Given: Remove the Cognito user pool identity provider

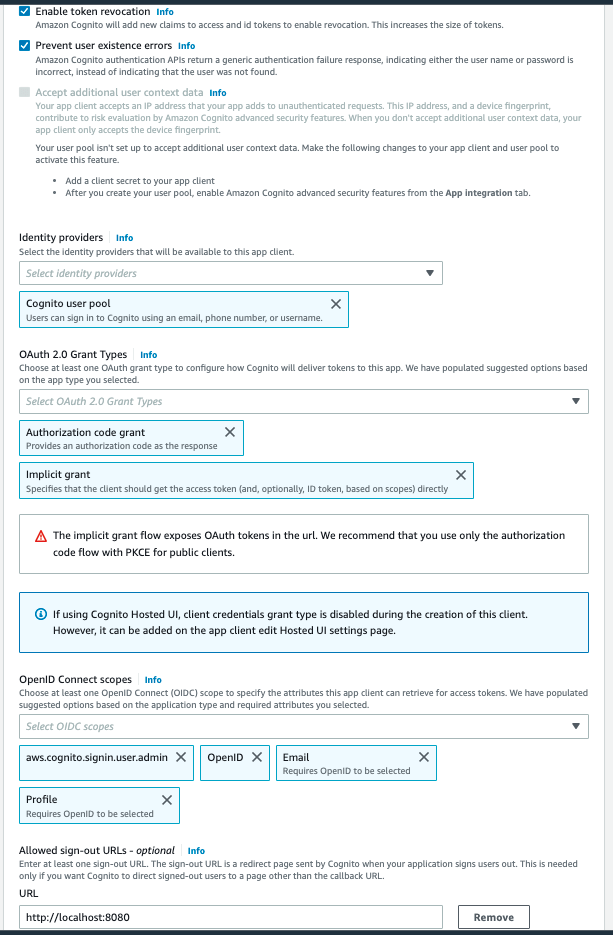Looking at the screenshot, I should [336, 303].
